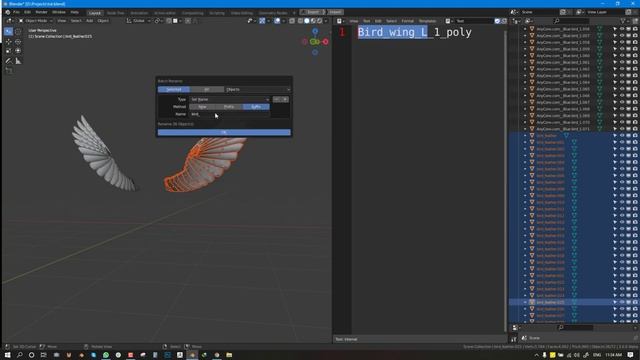The width and height of the screenshot is (640, 360).
Task: Click the Name field in Batch Rename
Action: [x=229, y=114]
